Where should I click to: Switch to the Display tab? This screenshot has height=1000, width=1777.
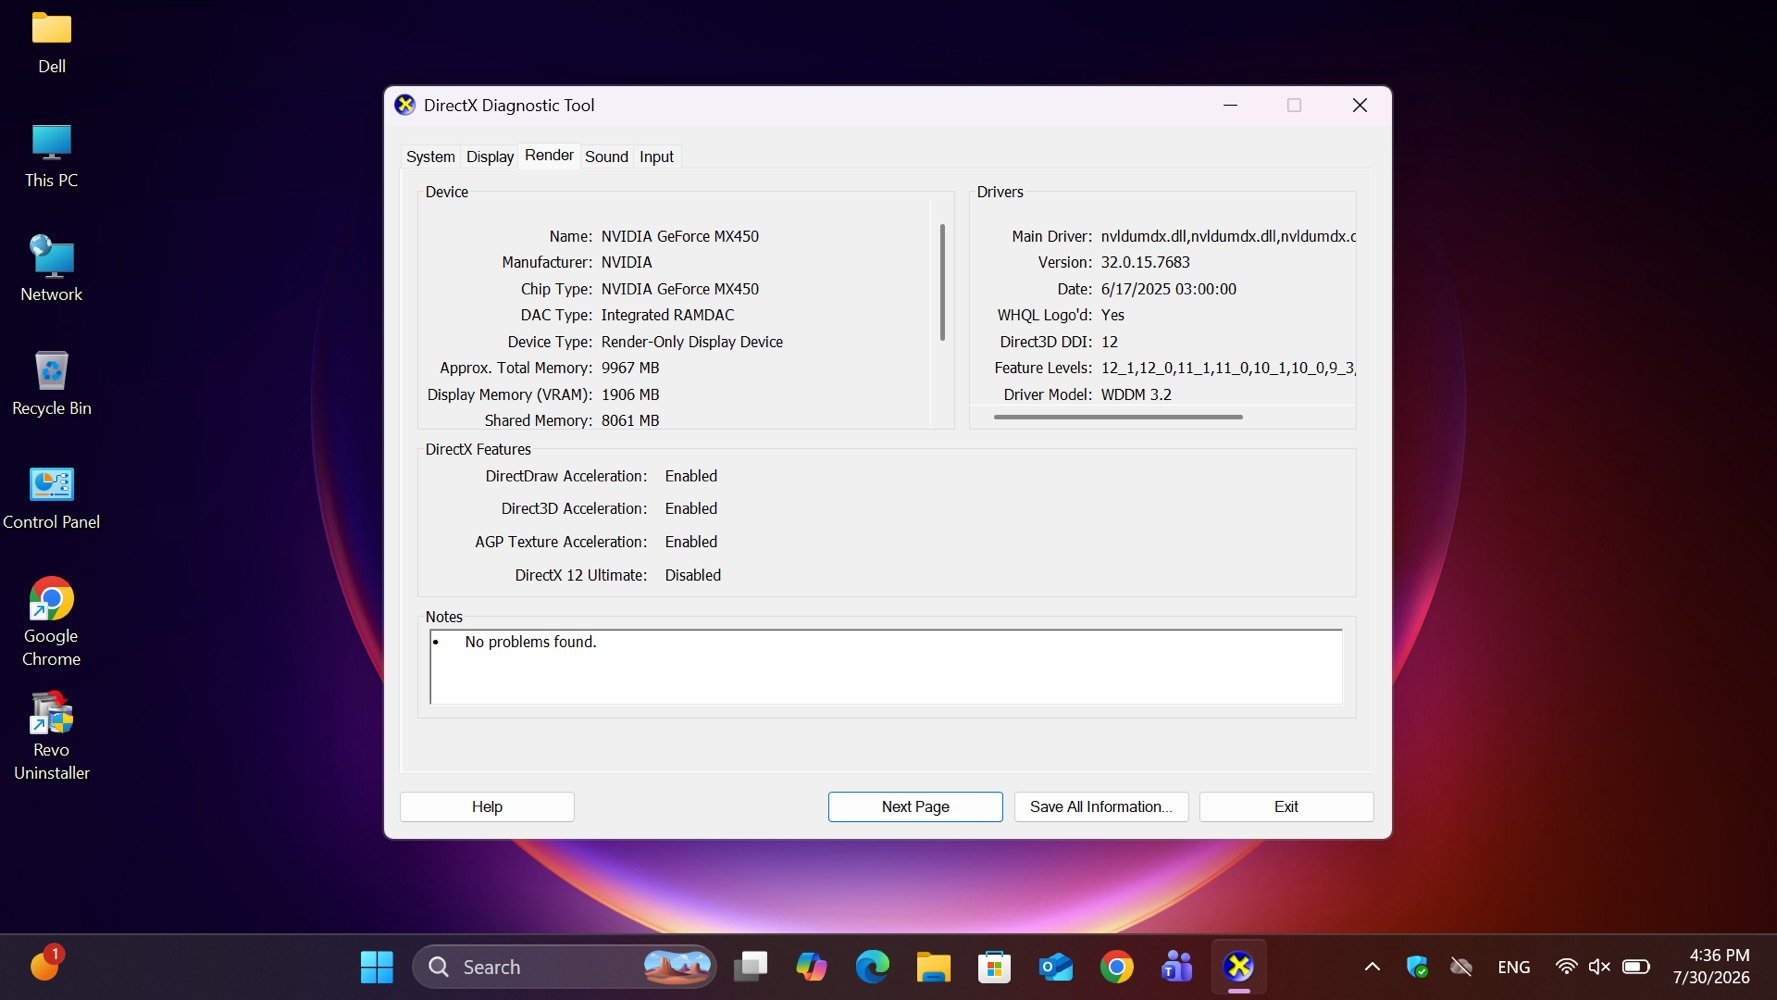(490, 157)
